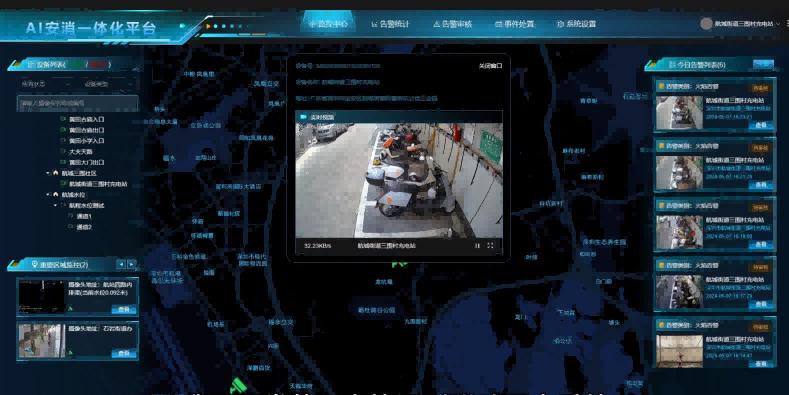Show previous item in 重点区域监控 panel
Viewport: 789px width, 395px height.
point(121,264)
